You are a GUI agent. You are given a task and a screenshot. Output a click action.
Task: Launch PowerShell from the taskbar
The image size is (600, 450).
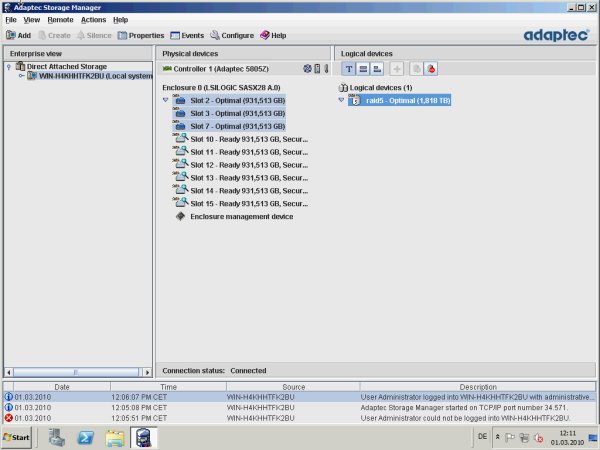(86, 437)
